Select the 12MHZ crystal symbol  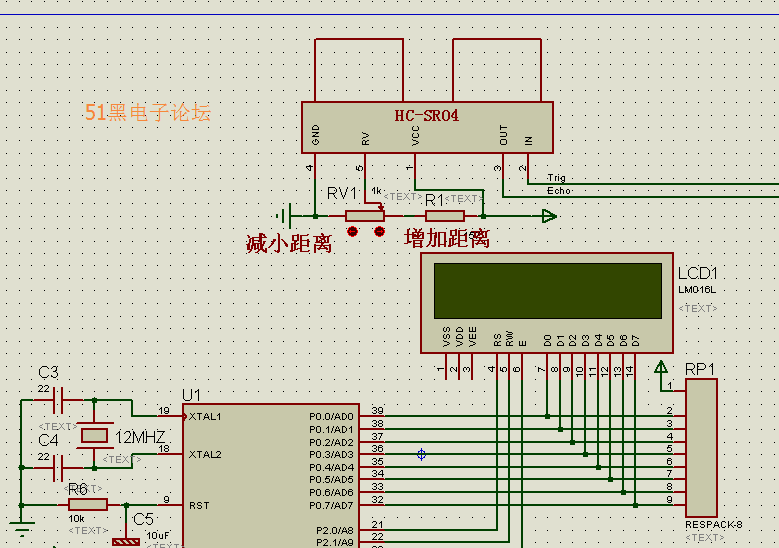pyautogui.click(x=94, y=436)
